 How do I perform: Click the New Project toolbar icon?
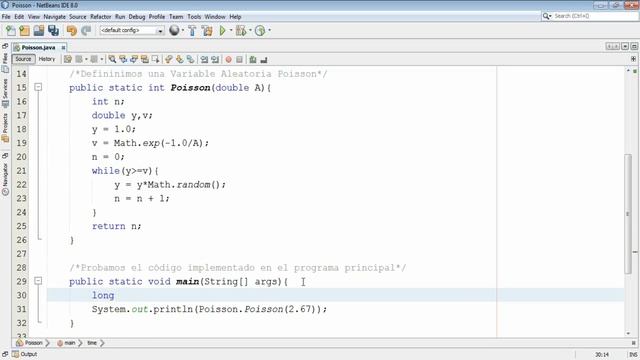(x=24, y=31)
